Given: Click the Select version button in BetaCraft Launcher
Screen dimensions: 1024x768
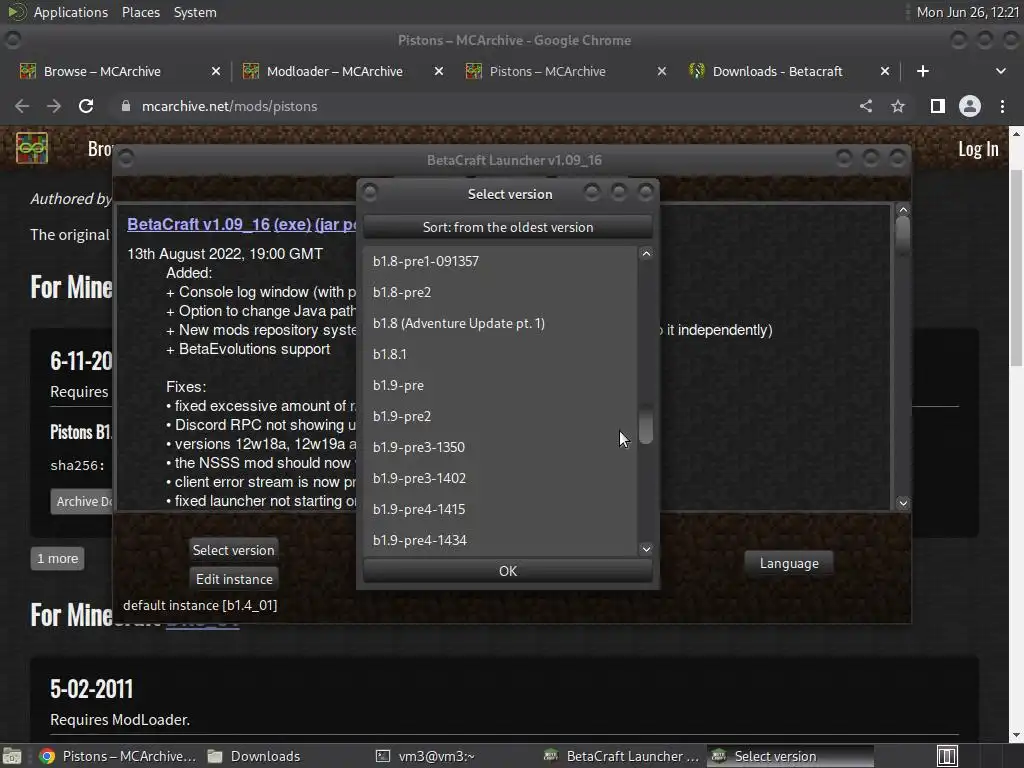Looking at the screenshot, I should tap(233, 550).
